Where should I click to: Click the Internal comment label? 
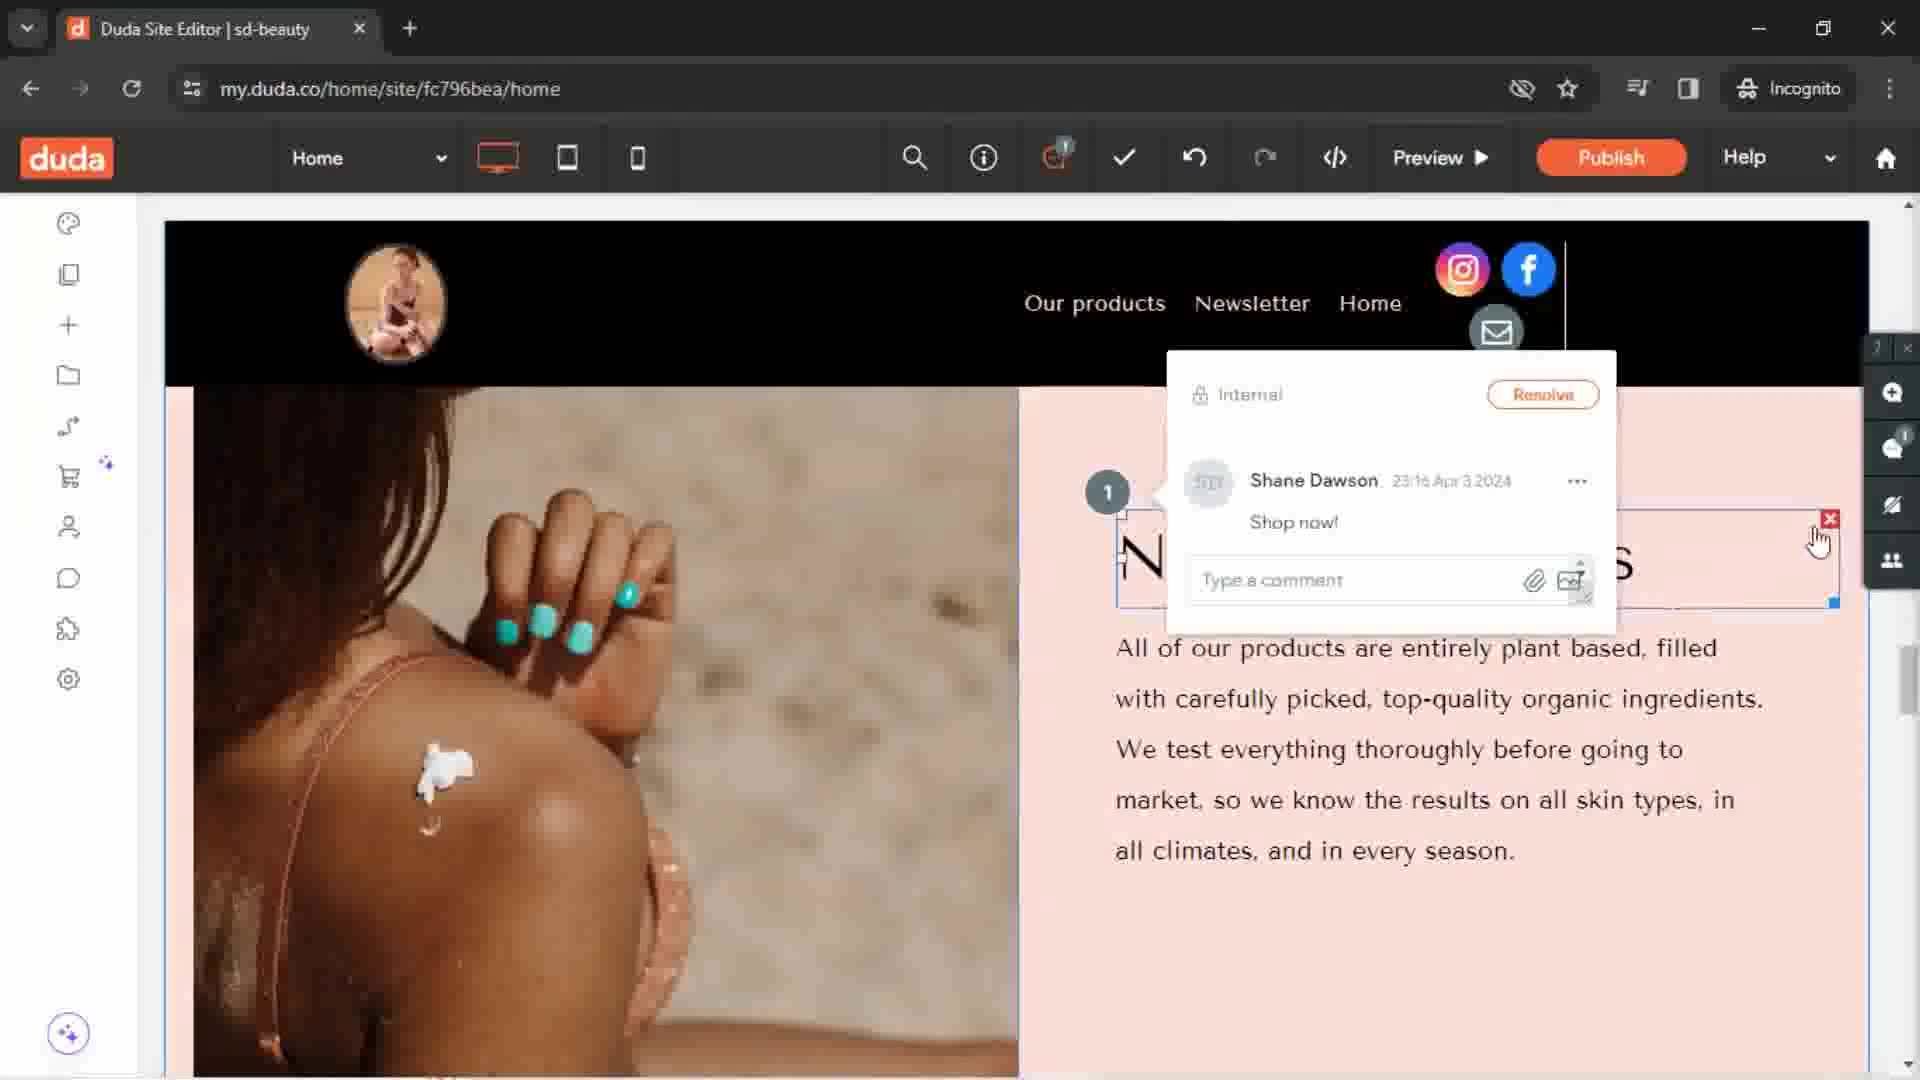click(x=1249, y=394)
